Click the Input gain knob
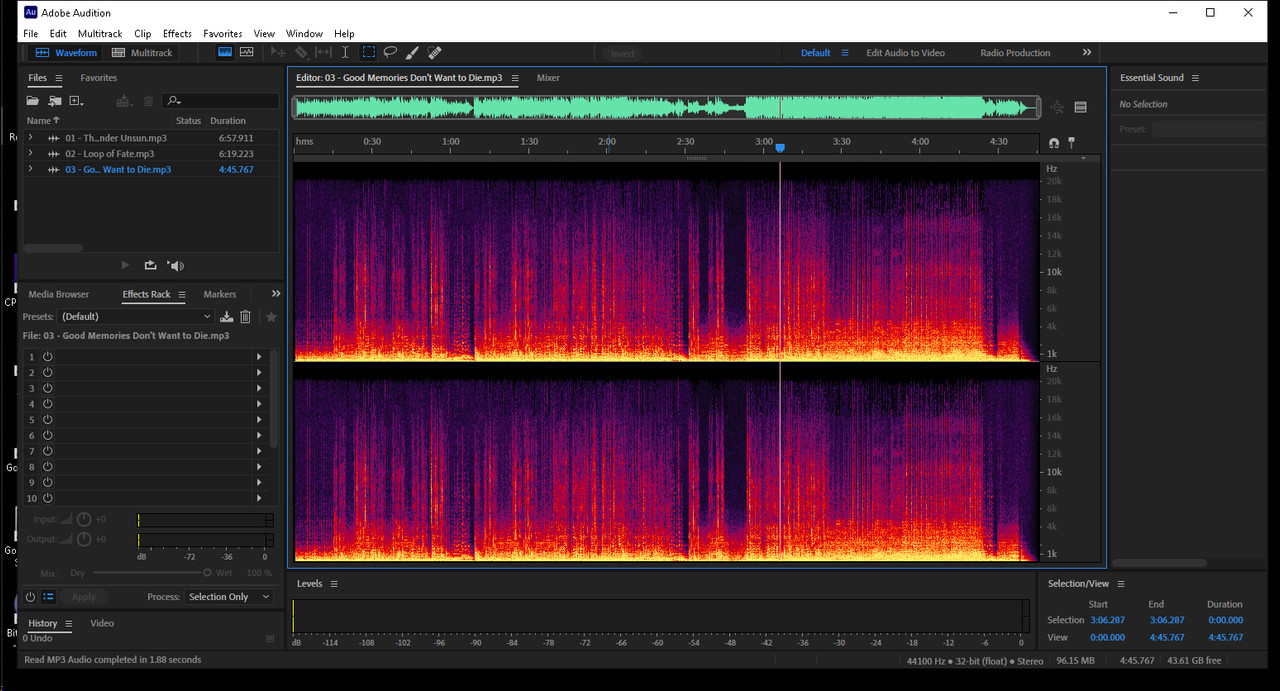Screen dimensions: 1280x691 84,519
